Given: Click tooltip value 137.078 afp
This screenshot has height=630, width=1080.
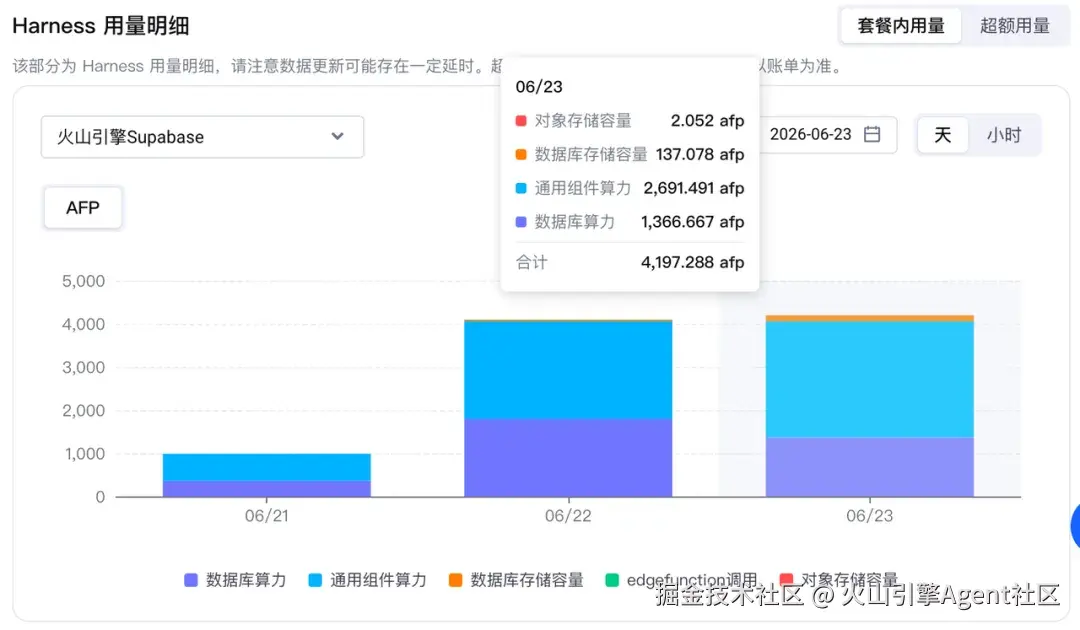Looking at the screenshot, I should click(x=700, y=154).
